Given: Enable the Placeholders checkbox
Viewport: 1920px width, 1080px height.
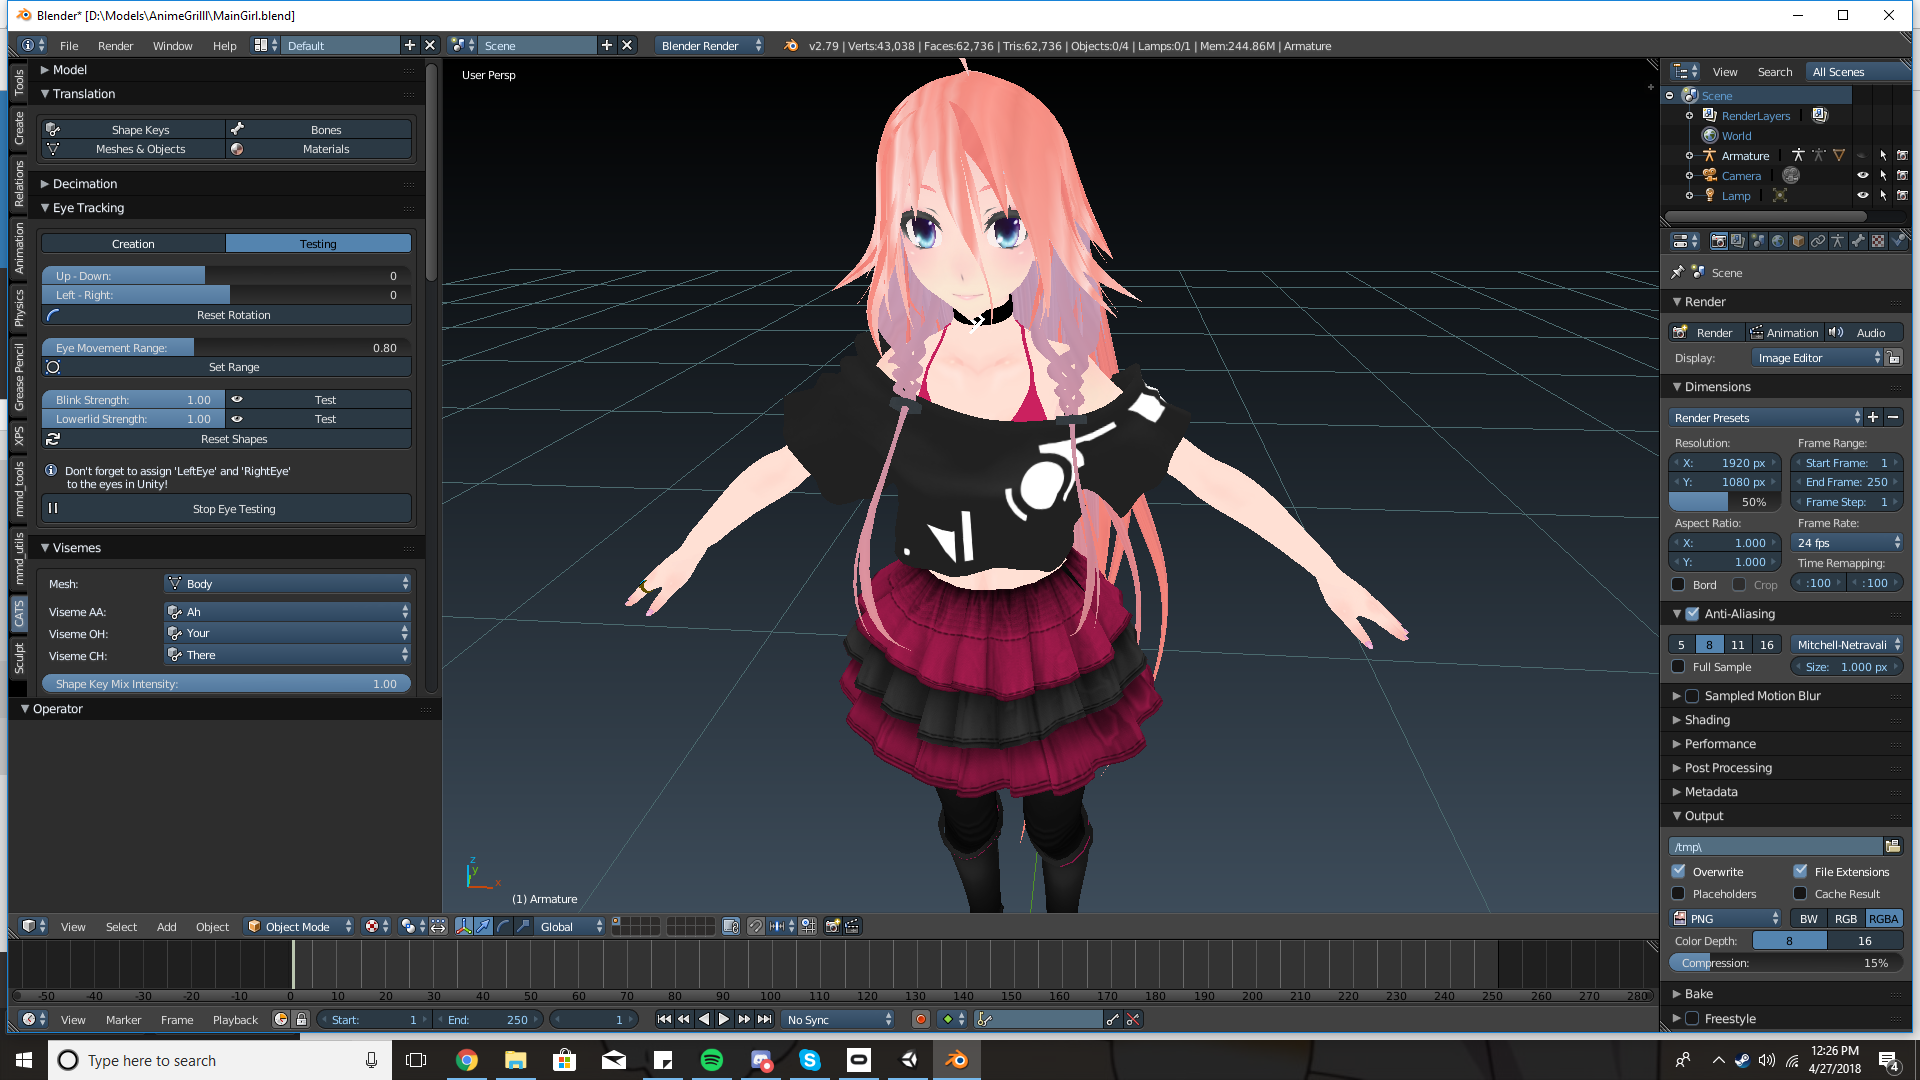Looking at the screenshot, I should (1679, 893).
